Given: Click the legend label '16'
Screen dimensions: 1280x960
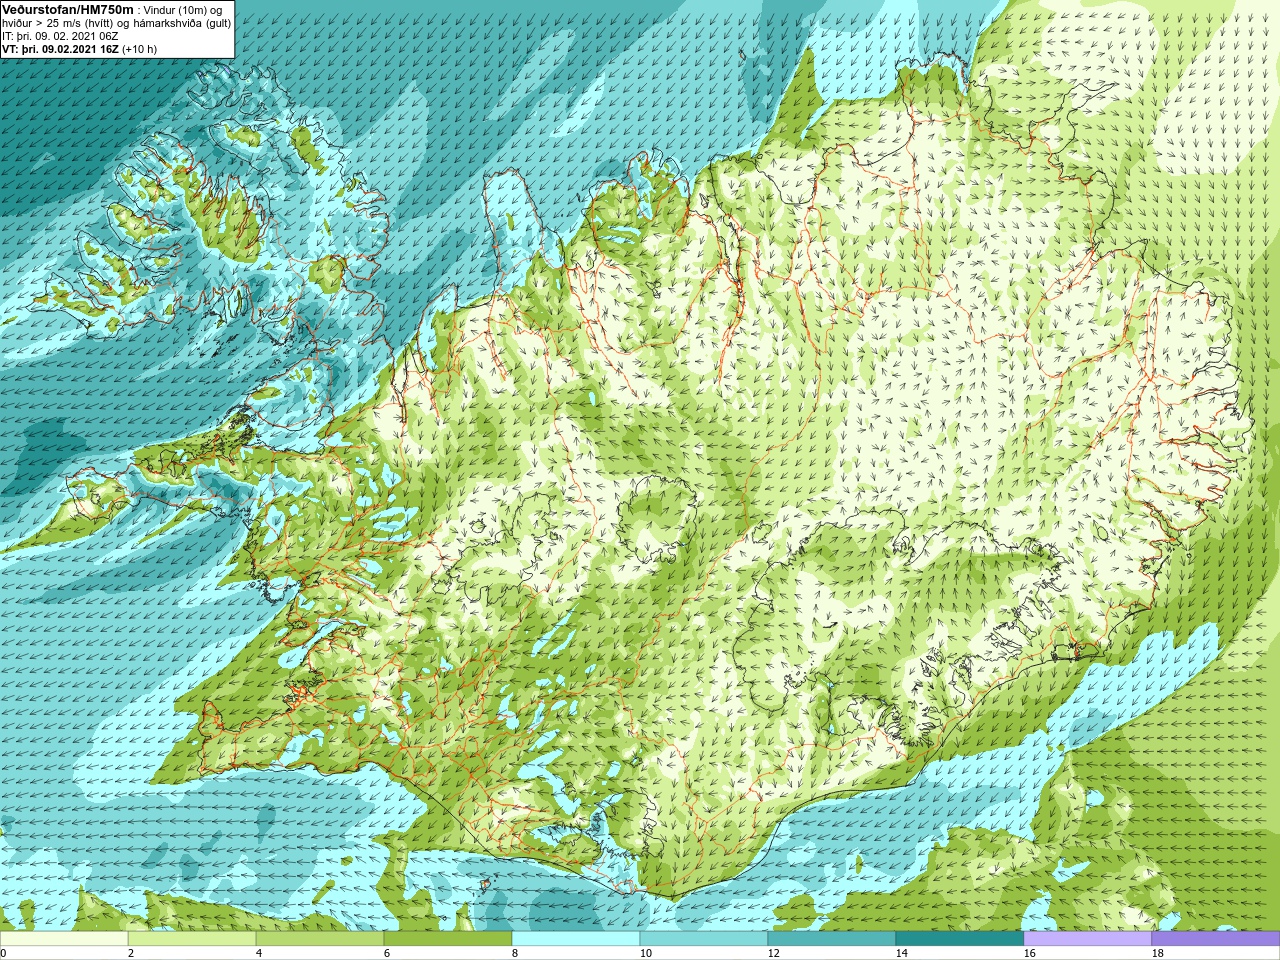Looking at the screenshot, I should point(1029,953).
